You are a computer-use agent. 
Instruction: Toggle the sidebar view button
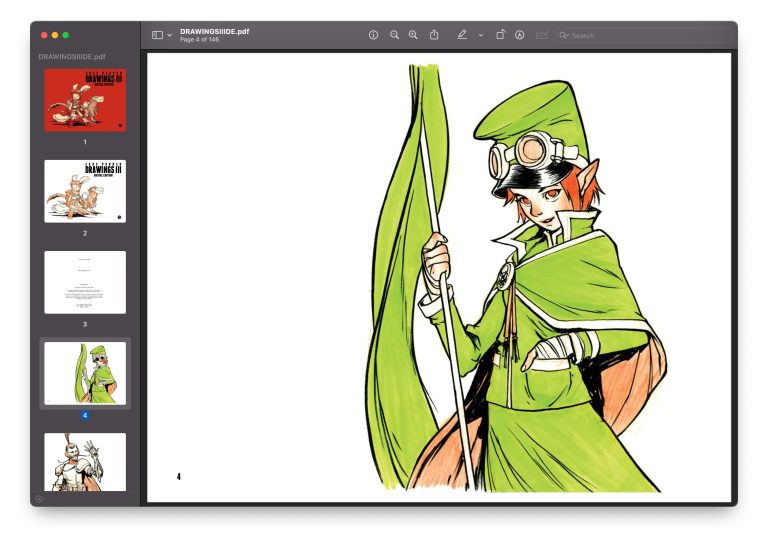[x=157, y=35]
